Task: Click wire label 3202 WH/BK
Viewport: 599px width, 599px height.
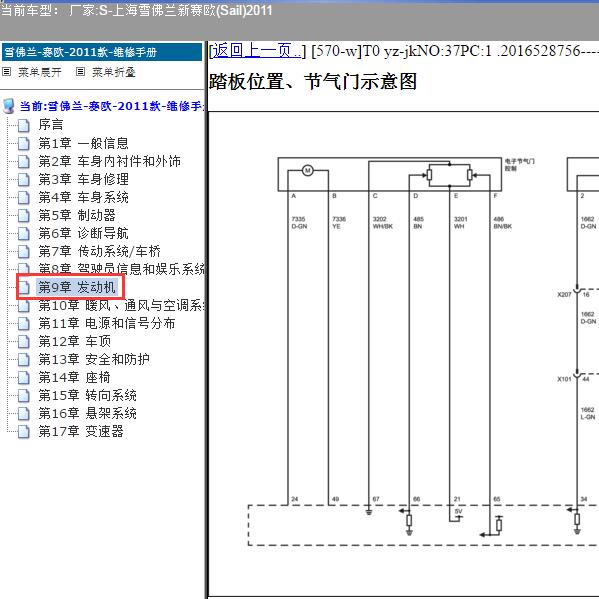Action: pyautogui.click(x=382, y=223)
